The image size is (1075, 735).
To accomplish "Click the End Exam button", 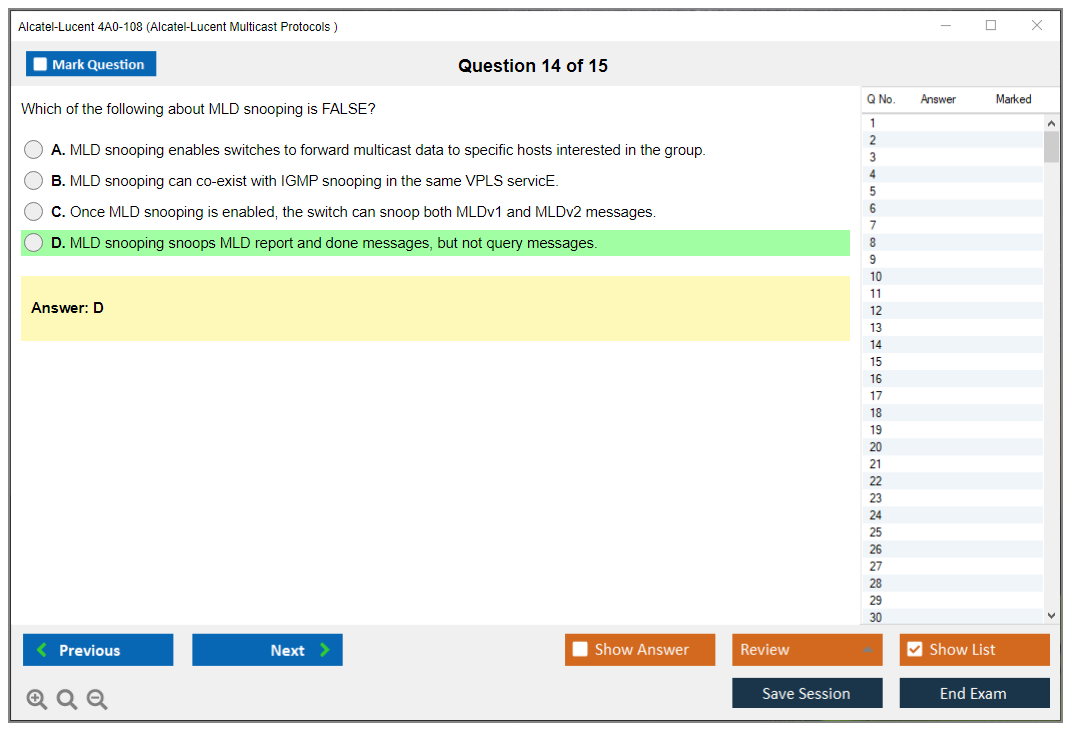I will (974, 693).
